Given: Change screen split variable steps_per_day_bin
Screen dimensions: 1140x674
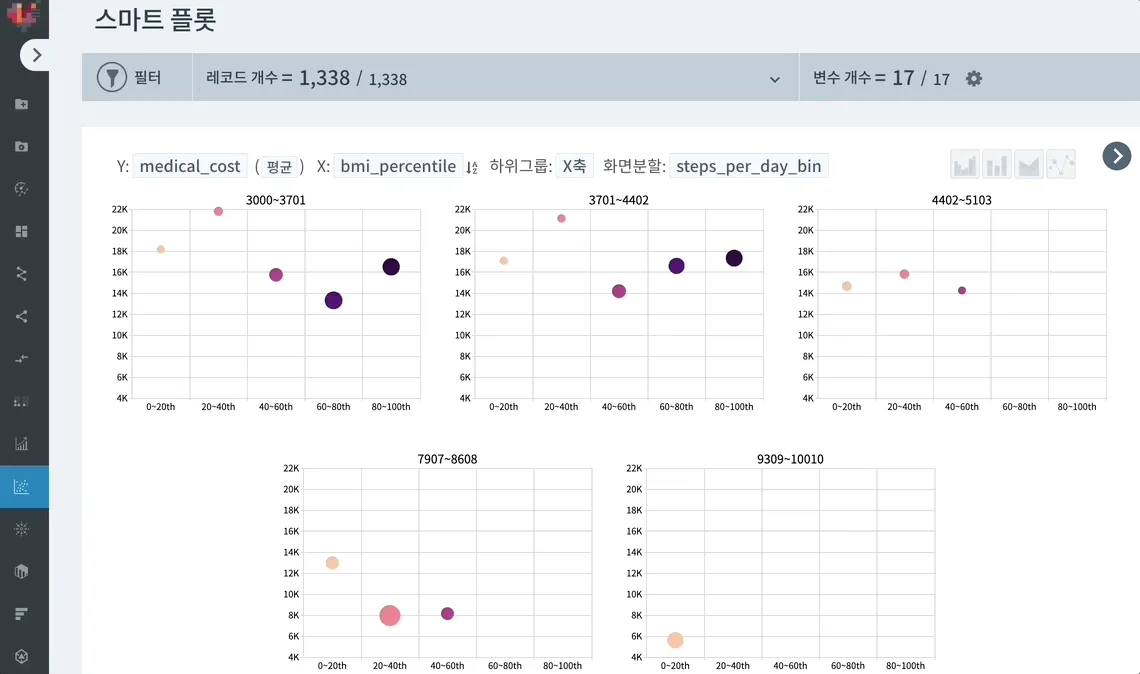Looking at the screenshot, I should 749,166.
